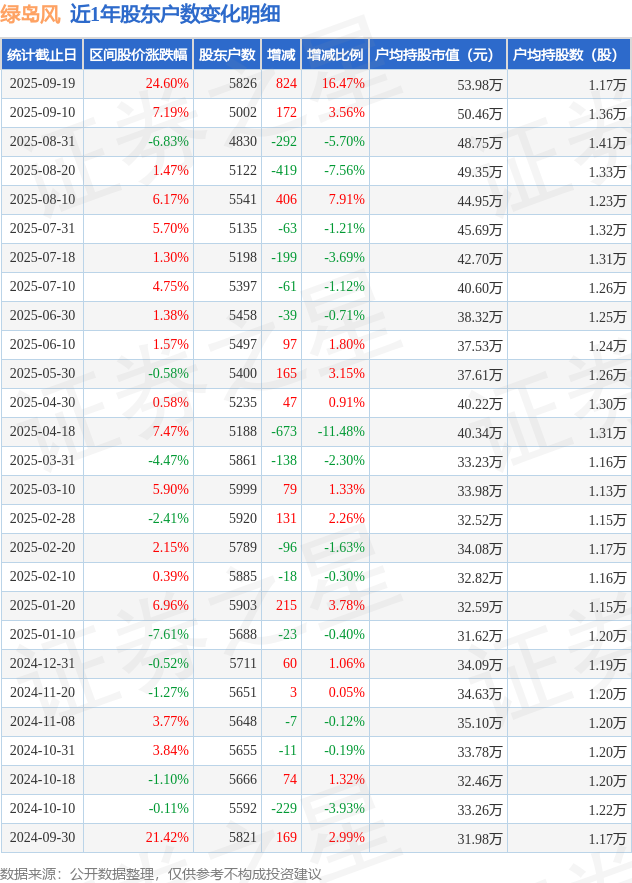
Task: Click the 2024-09-30 date cell
Action: click(x=42, y=837)
